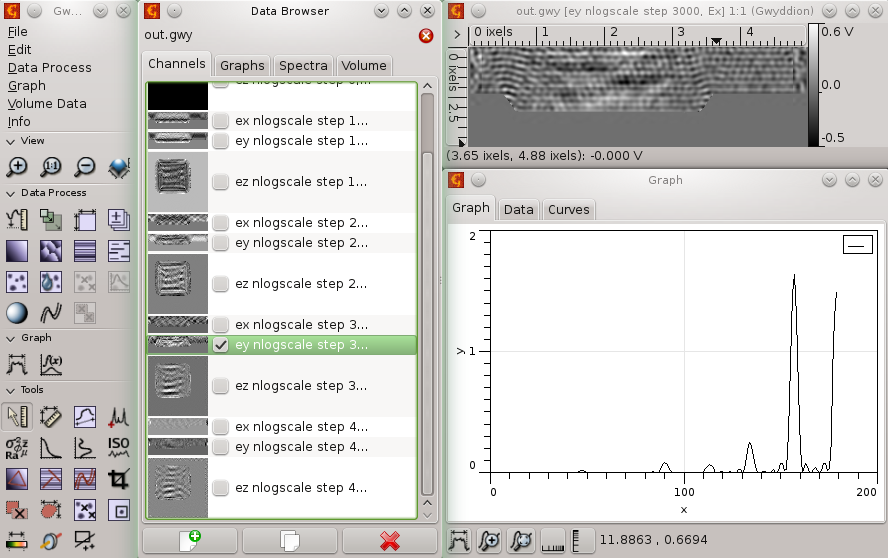Click the ez nlogscale step 2 thumbnail
This screenshot has height=558, width=888.
[177, 284]
